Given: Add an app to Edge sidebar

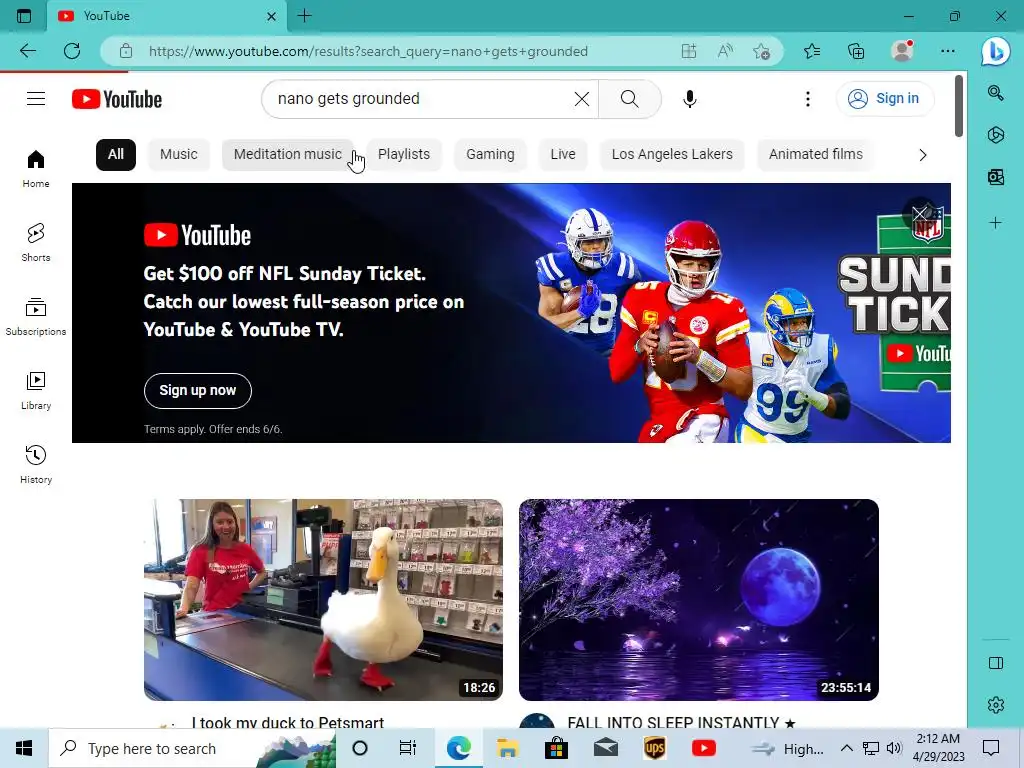Looking at the screenshot, I should tap(995, 223).
